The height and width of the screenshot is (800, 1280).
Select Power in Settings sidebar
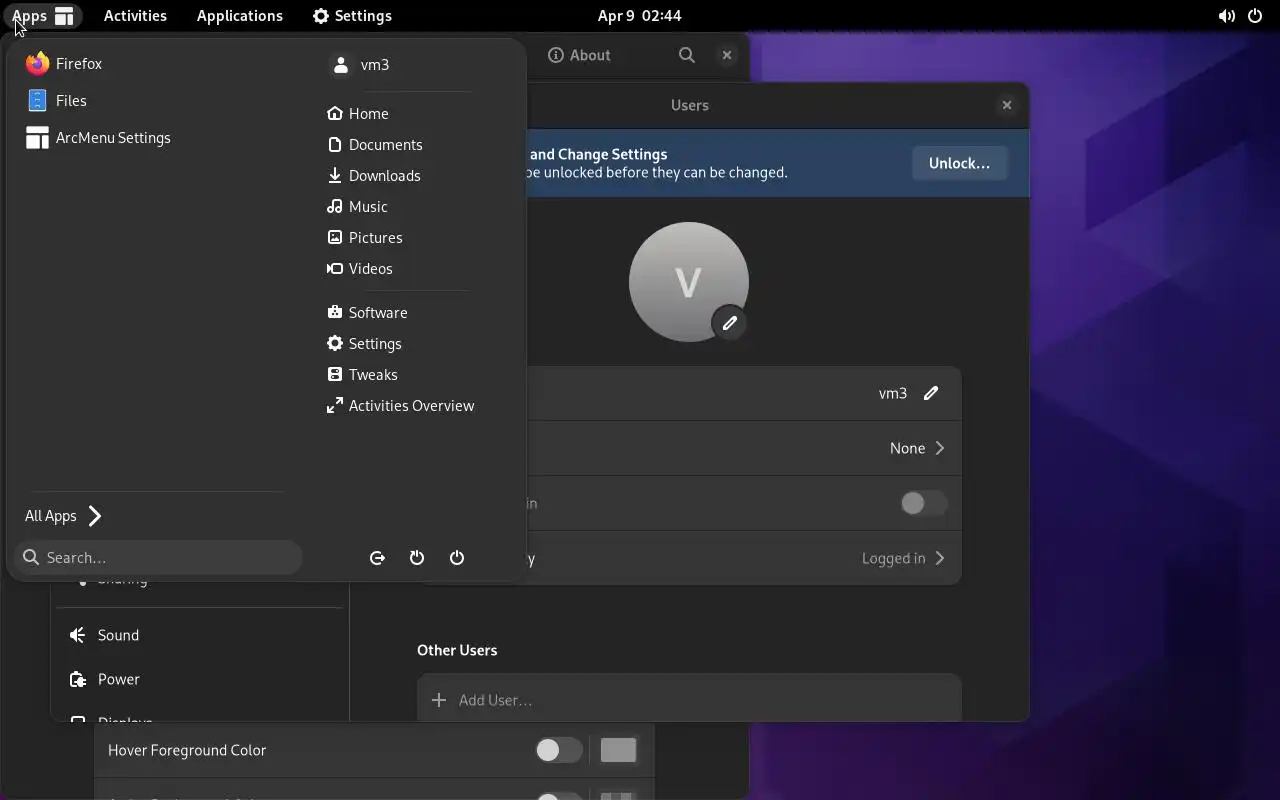[x=200, y=679]
